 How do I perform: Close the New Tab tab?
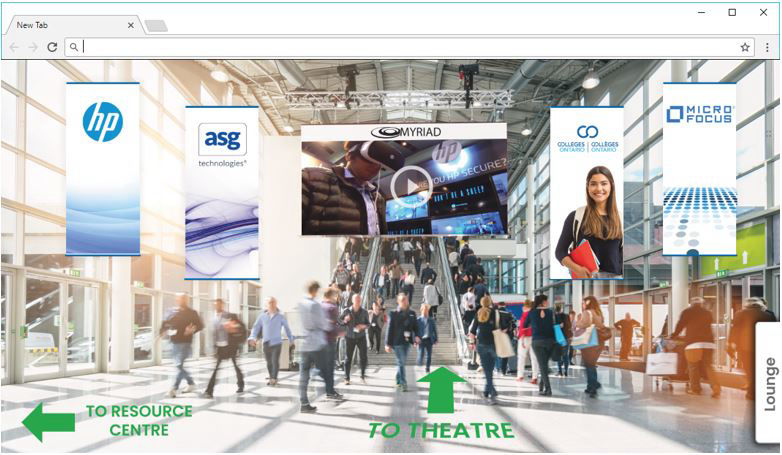tap(131, 25)
